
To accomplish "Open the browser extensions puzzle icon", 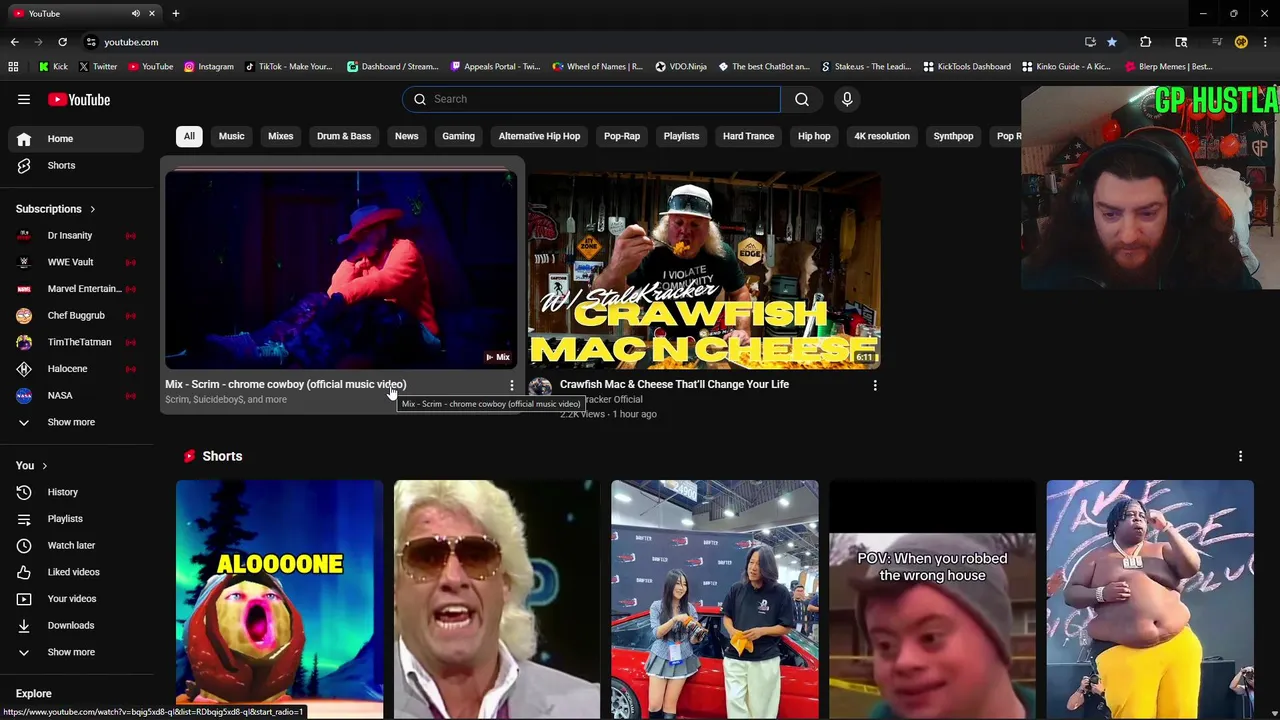I will [1146, 42].
